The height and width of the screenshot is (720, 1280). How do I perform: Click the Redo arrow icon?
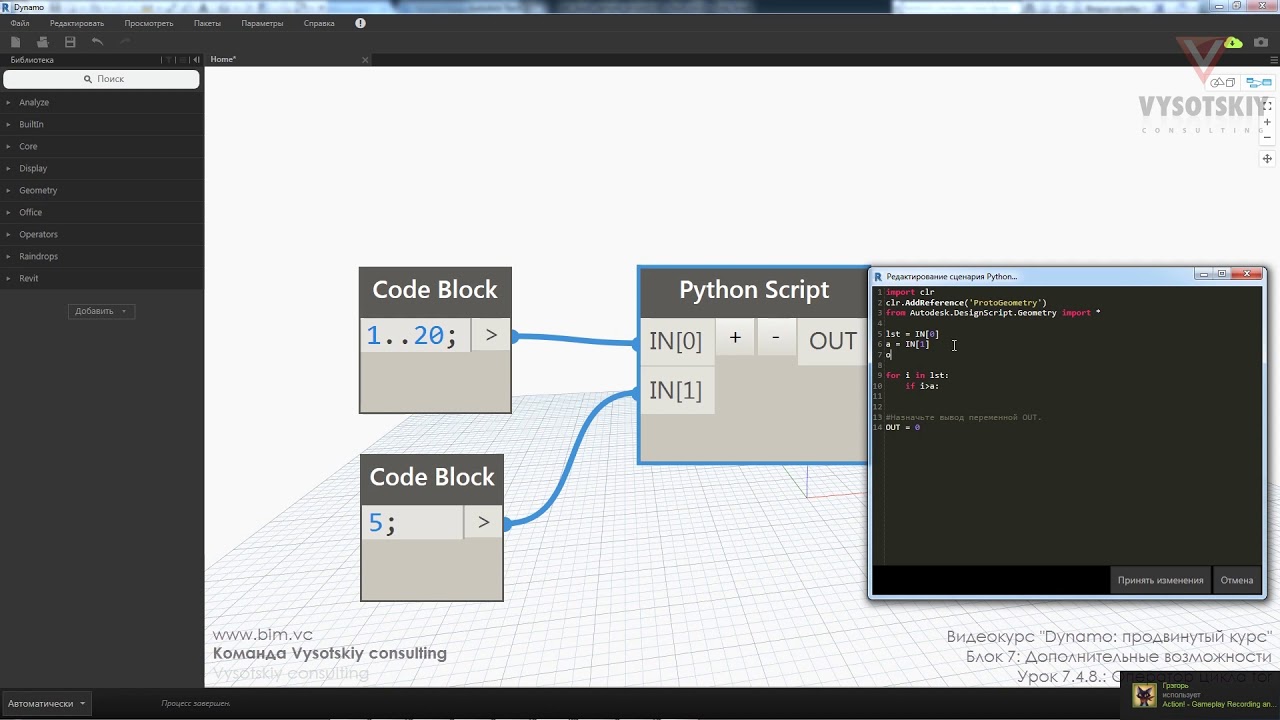(125, 42)
